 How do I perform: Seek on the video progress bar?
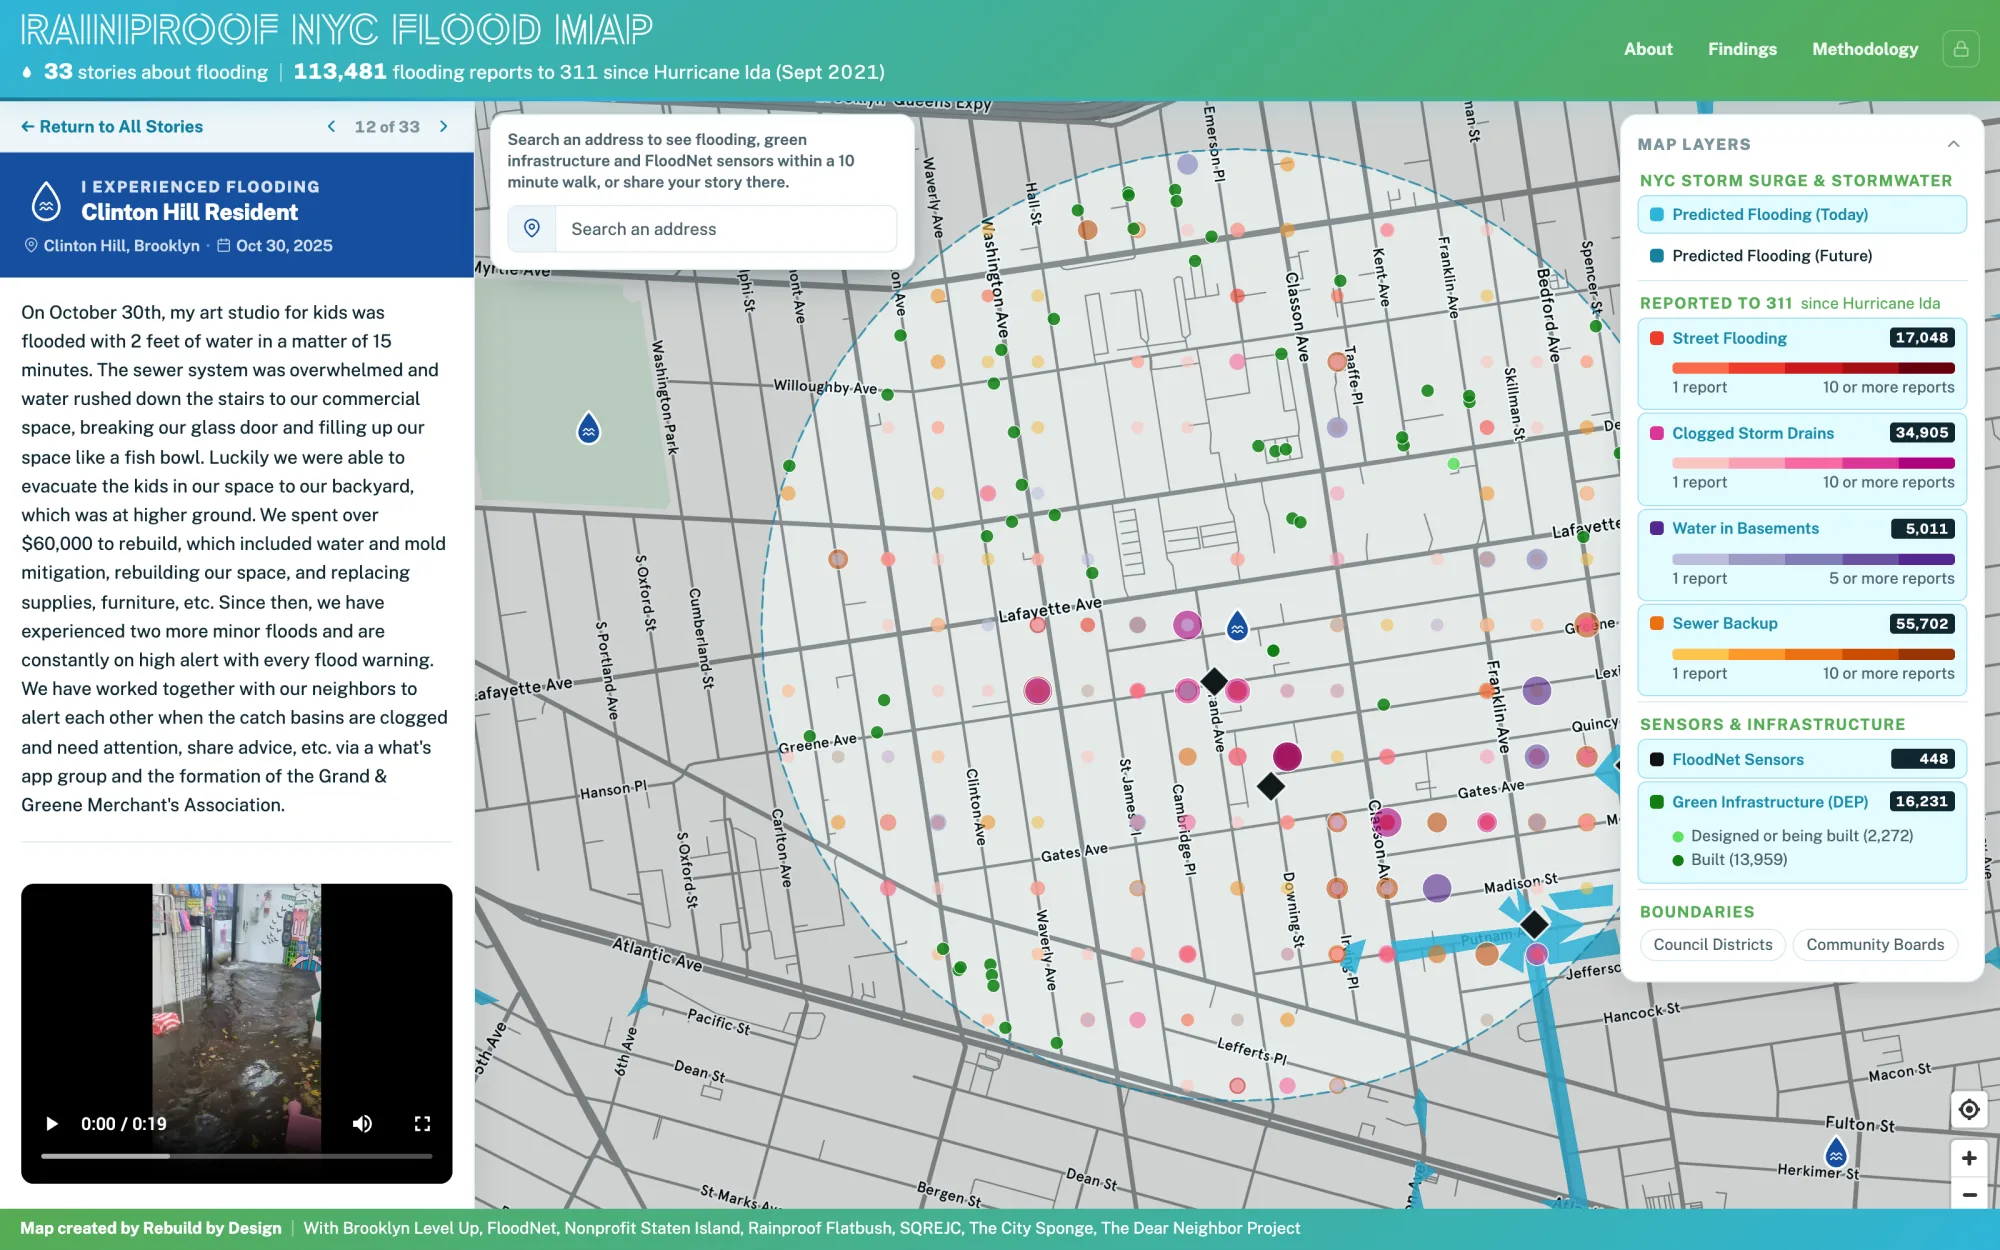point(236,1156)
